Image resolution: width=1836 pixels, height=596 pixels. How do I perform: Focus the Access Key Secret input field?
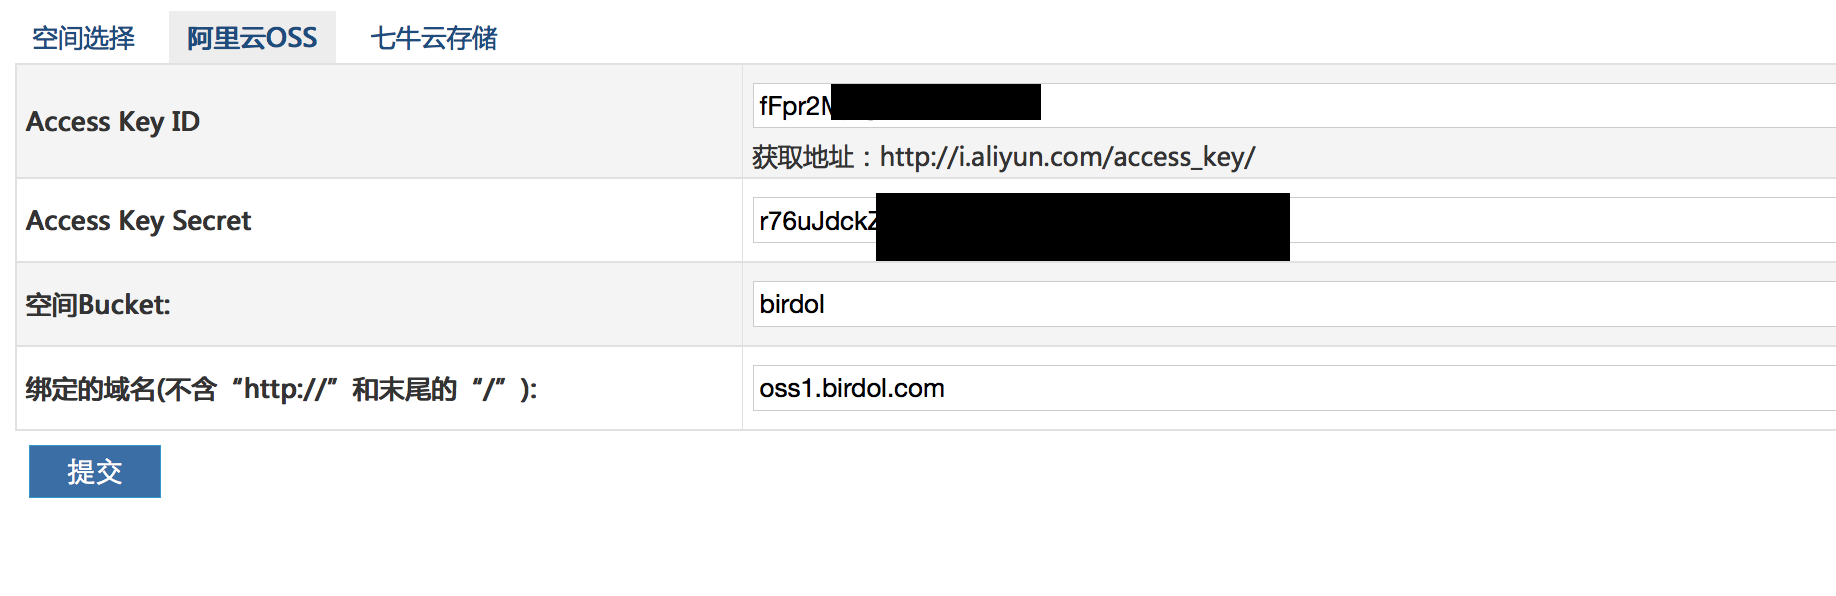[x=1294, y=220]
